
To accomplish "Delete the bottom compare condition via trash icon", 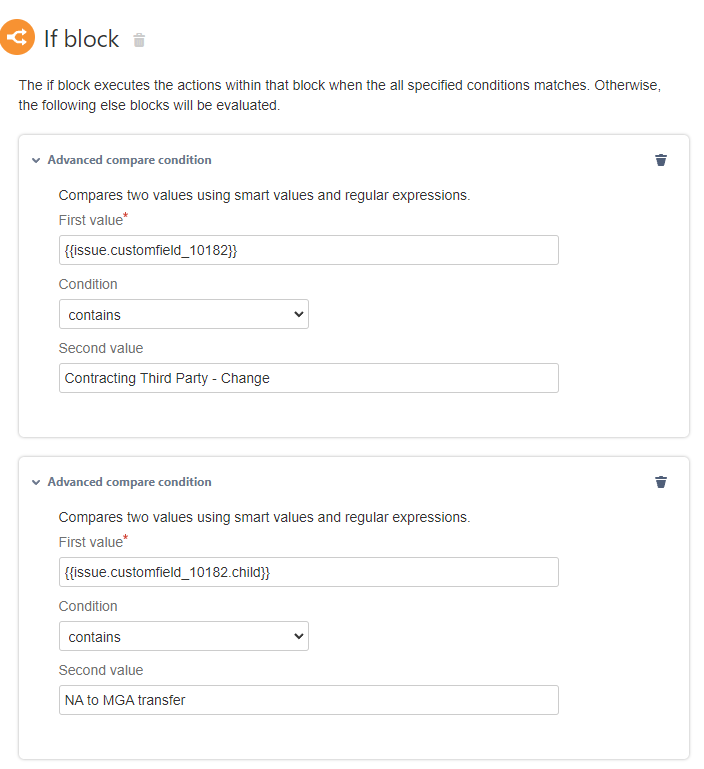I will pyautogui.click(x=660, y=482).
